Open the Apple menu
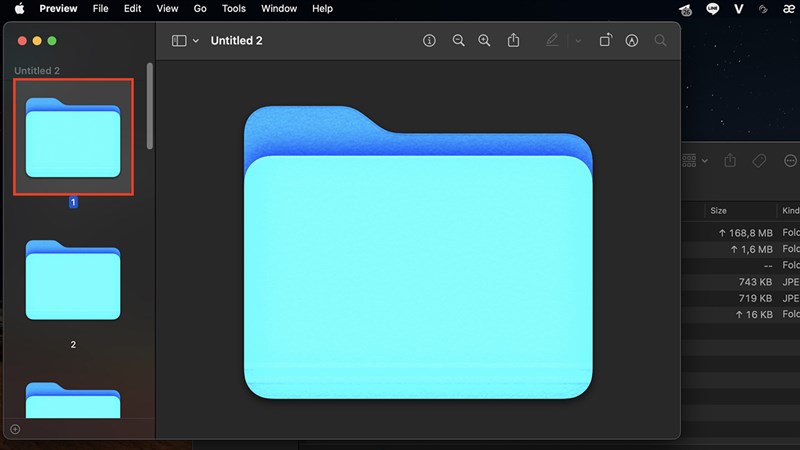The height and width of the screenshot is (450, 800). point(19,9)
